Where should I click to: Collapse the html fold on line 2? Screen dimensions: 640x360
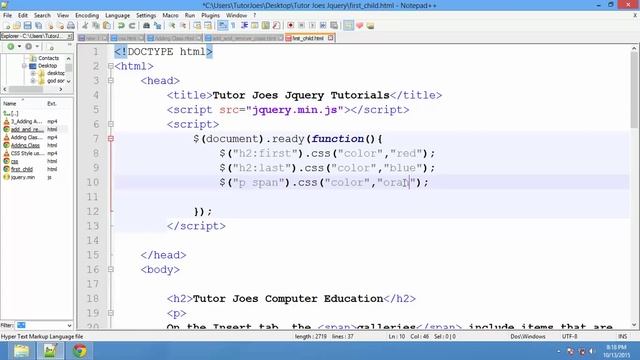click(x=111, y=66)
